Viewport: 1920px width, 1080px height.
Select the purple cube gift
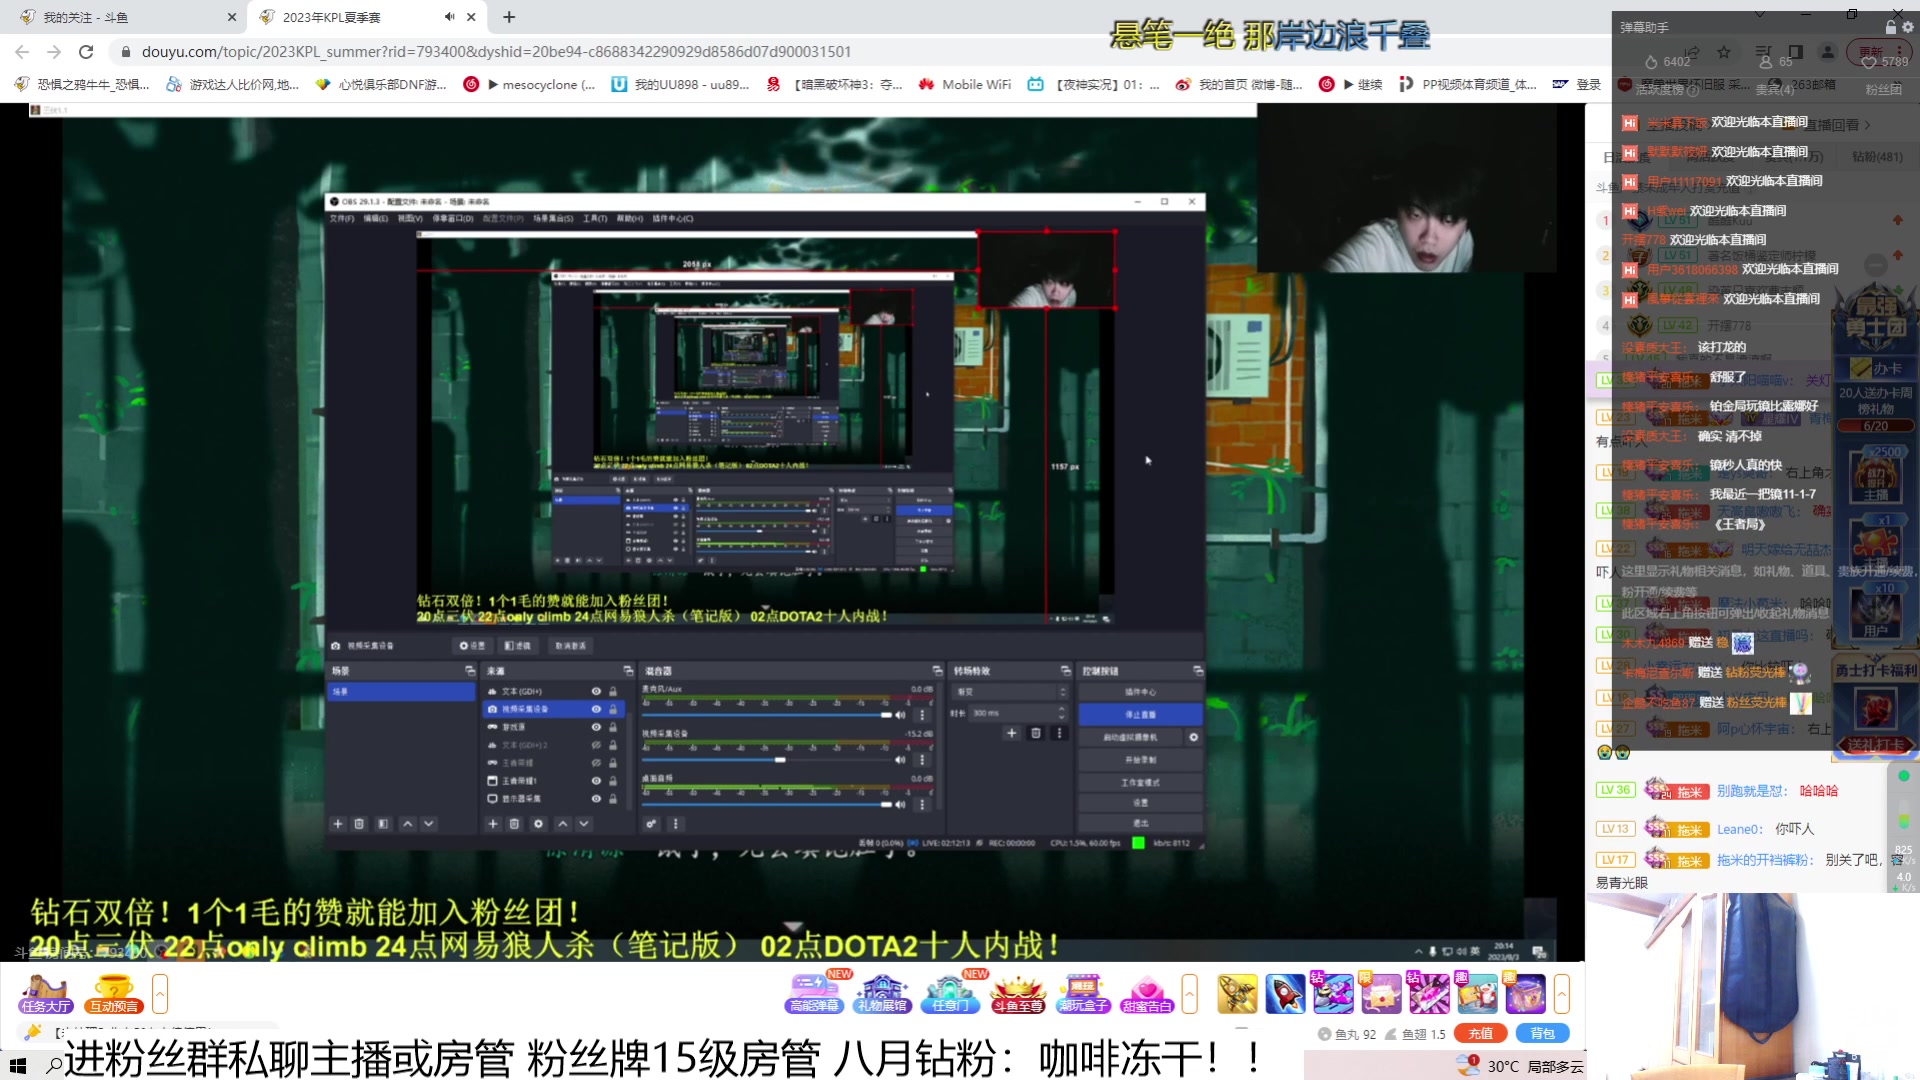(1525, 993)
